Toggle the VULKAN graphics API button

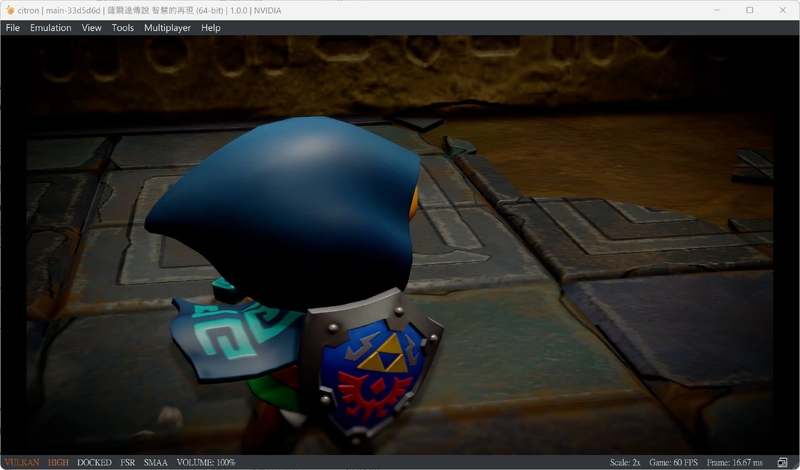(22, 462)
